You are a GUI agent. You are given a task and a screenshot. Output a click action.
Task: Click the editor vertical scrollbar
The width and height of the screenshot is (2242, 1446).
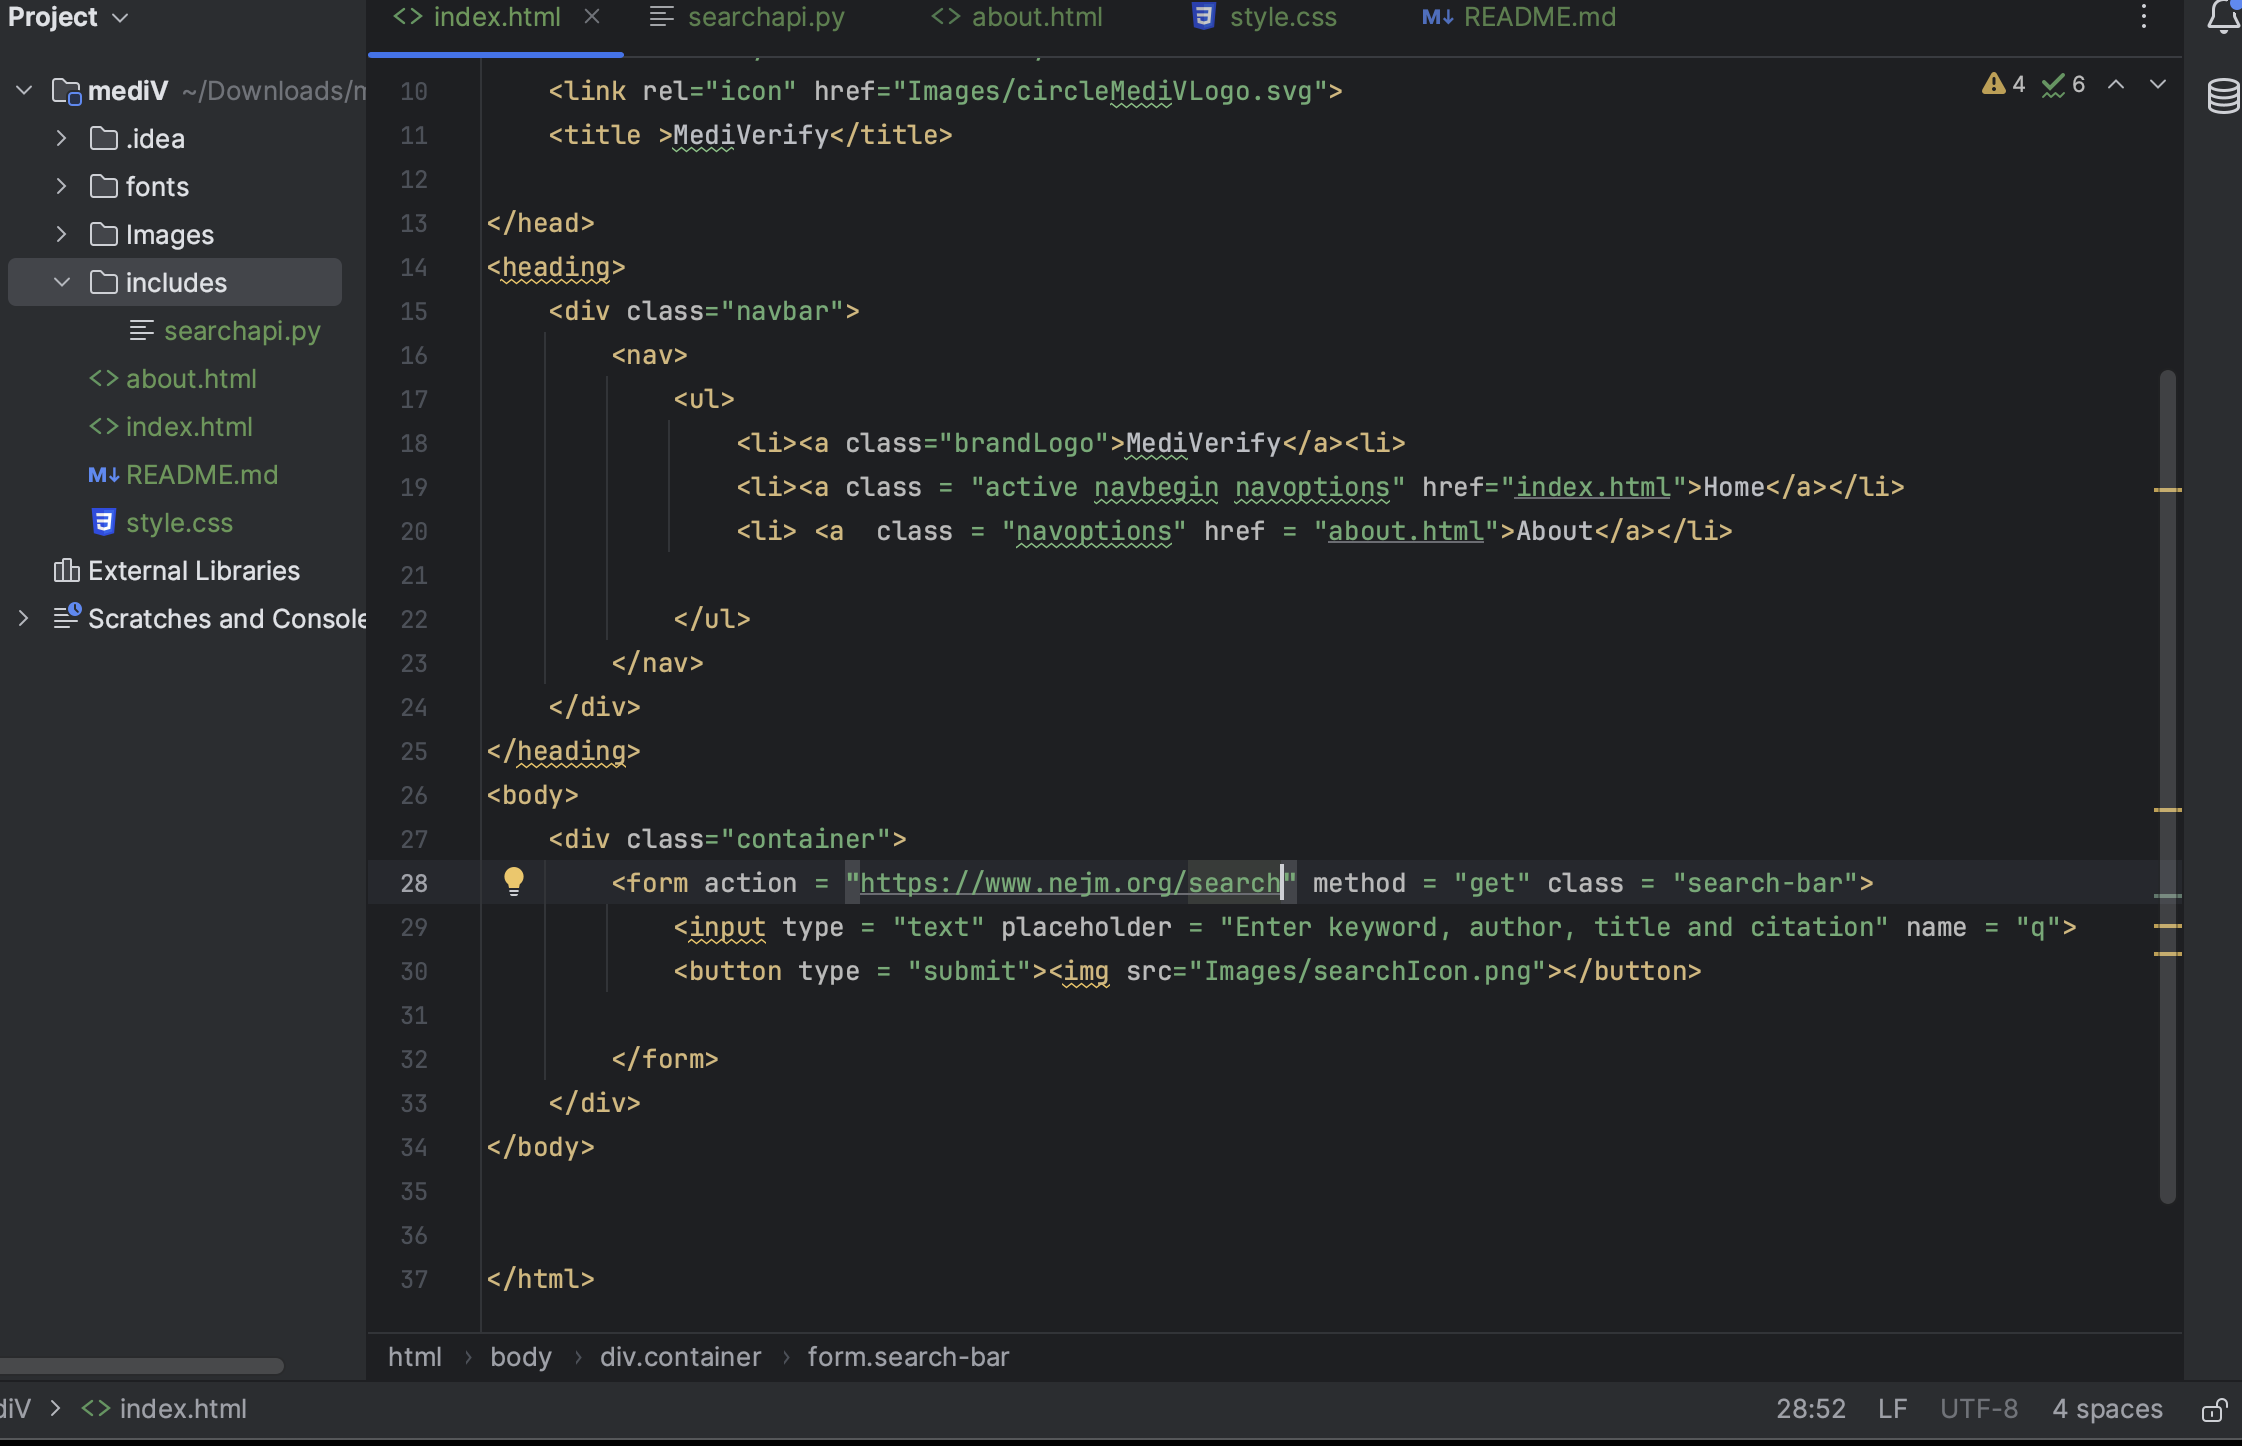[2167, 785]
